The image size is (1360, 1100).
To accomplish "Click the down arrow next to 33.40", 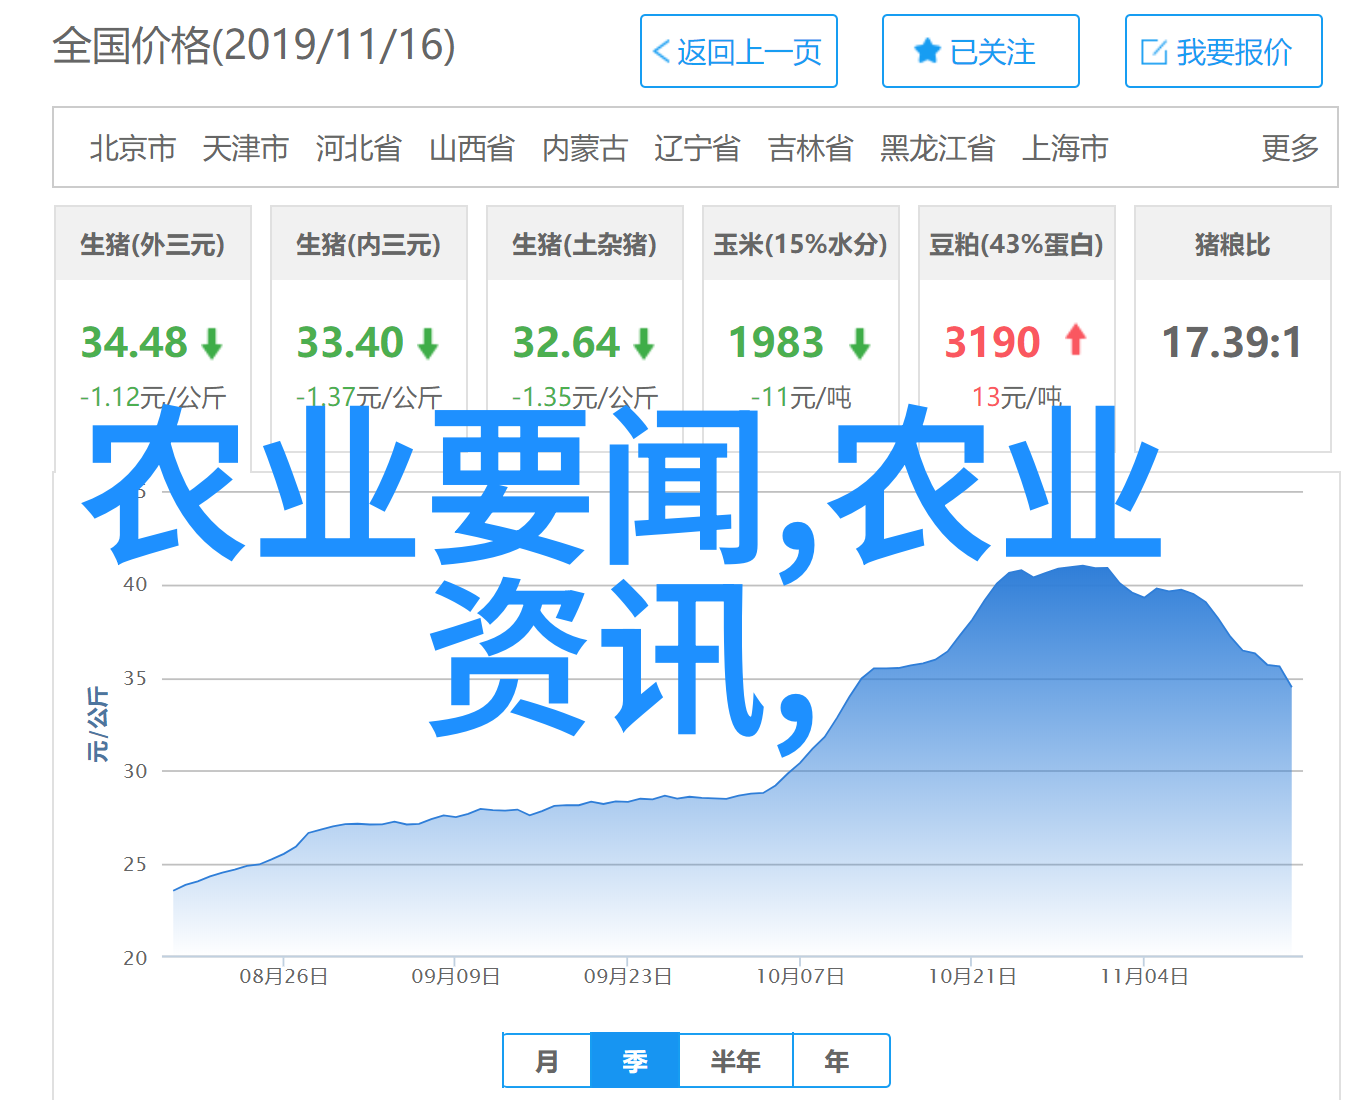I will coord(428,344).
